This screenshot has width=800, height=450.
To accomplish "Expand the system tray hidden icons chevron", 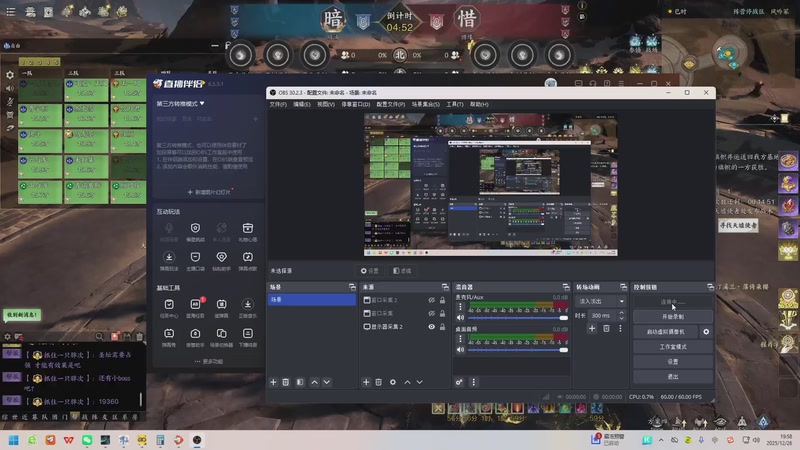I will click(x=661, y=440).
